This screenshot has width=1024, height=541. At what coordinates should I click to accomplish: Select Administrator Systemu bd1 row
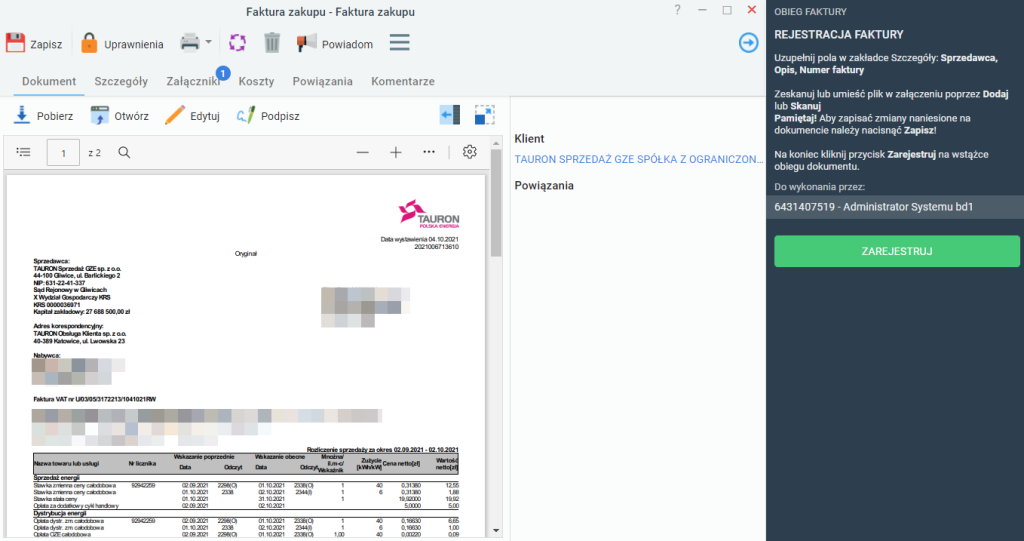(895, 207)
